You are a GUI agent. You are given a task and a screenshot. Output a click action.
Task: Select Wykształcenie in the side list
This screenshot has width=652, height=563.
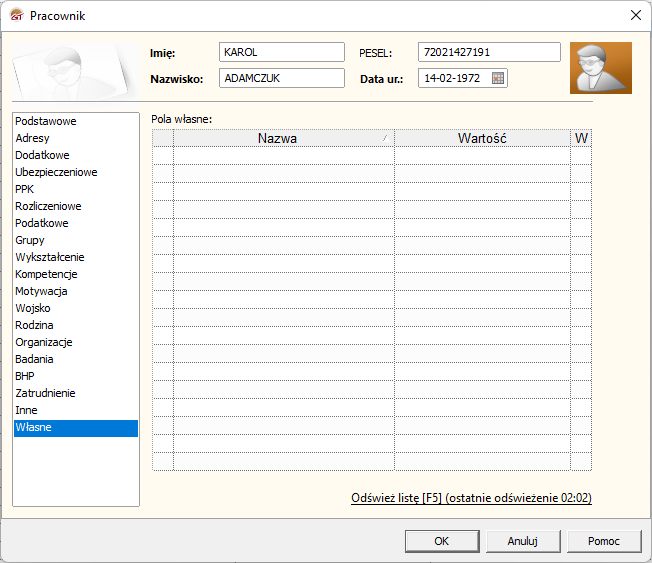(x=76, y=257)
